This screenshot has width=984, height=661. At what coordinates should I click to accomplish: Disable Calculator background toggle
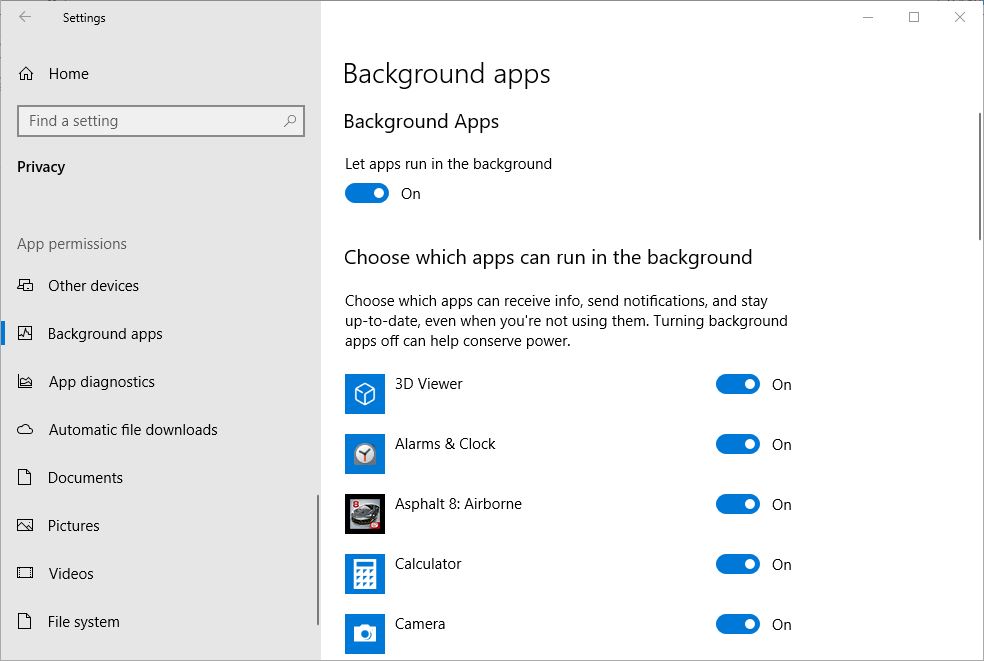coord(738,565)
